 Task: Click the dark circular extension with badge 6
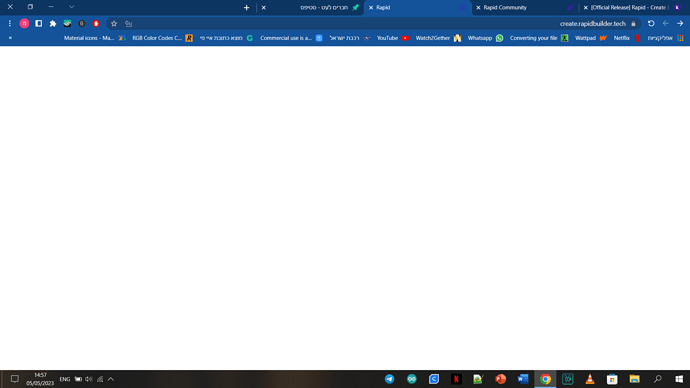coord(81,24)
